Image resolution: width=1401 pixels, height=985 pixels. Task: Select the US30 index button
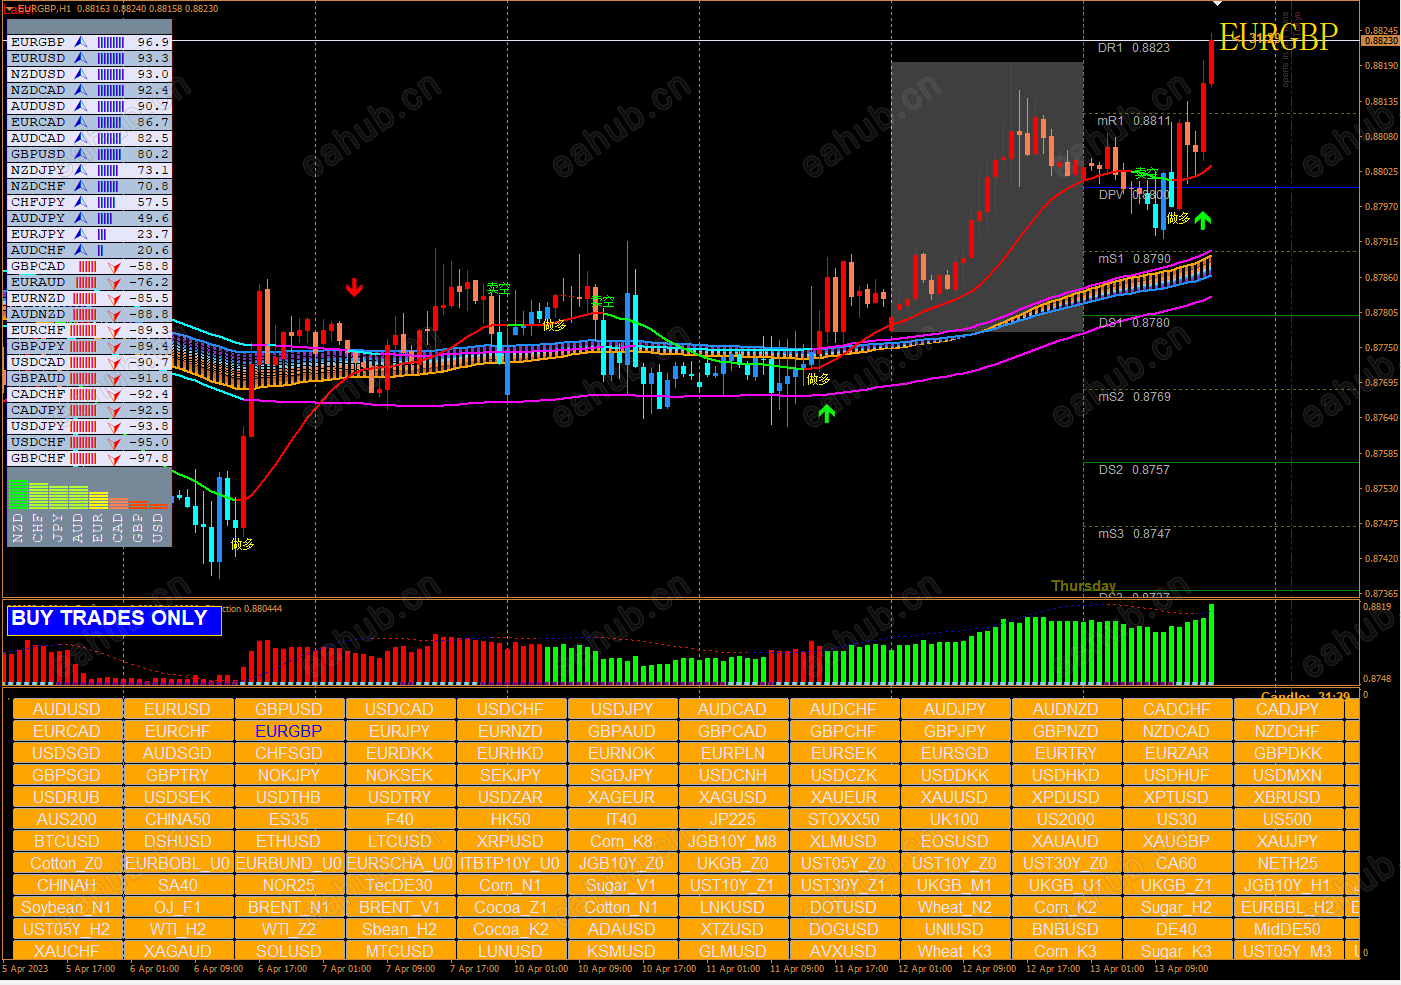coord(1177,819)
